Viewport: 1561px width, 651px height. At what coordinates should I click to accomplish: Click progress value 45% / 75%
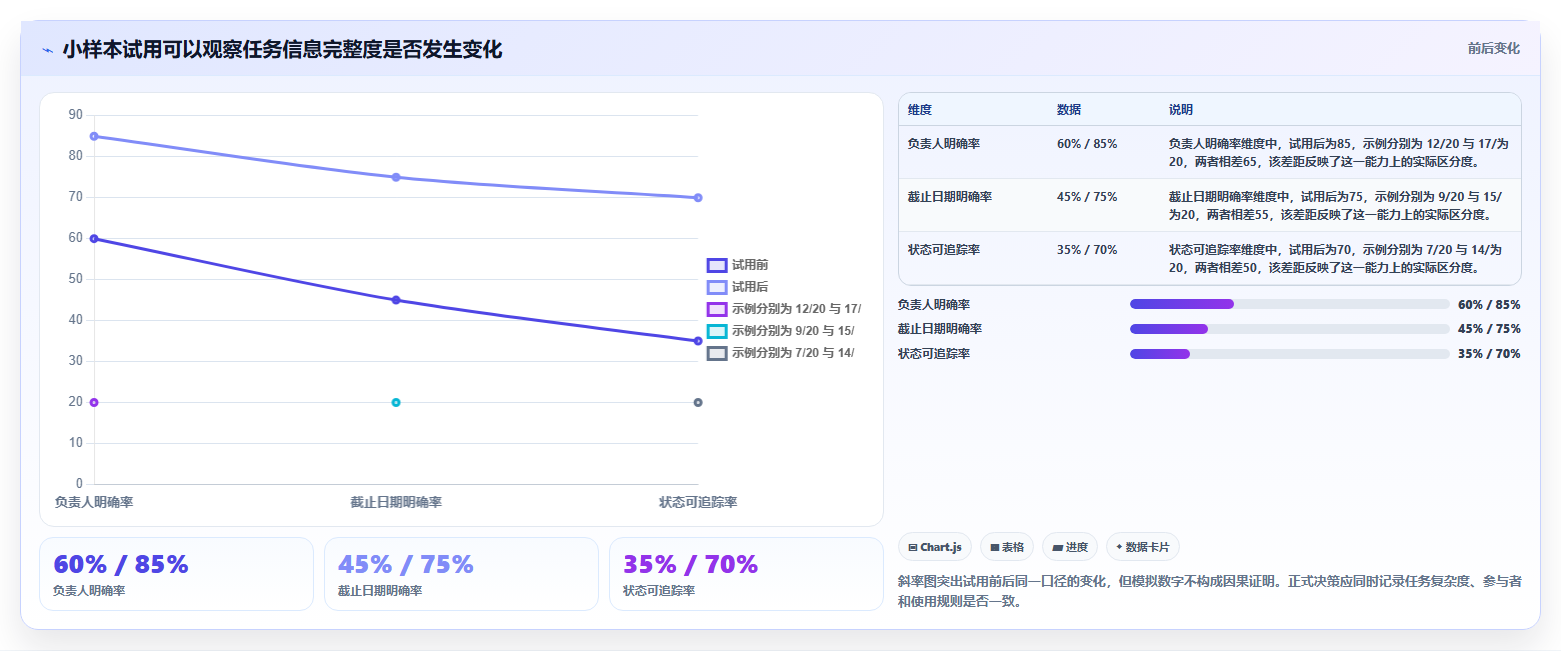[x=1489, y=329]
